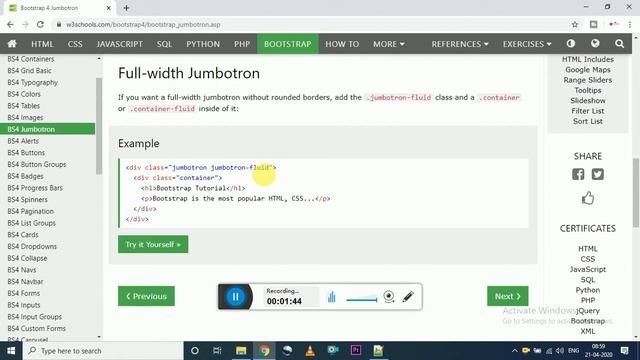
Task: Share page on Facebook icon
Action: [x=578, y=174]
